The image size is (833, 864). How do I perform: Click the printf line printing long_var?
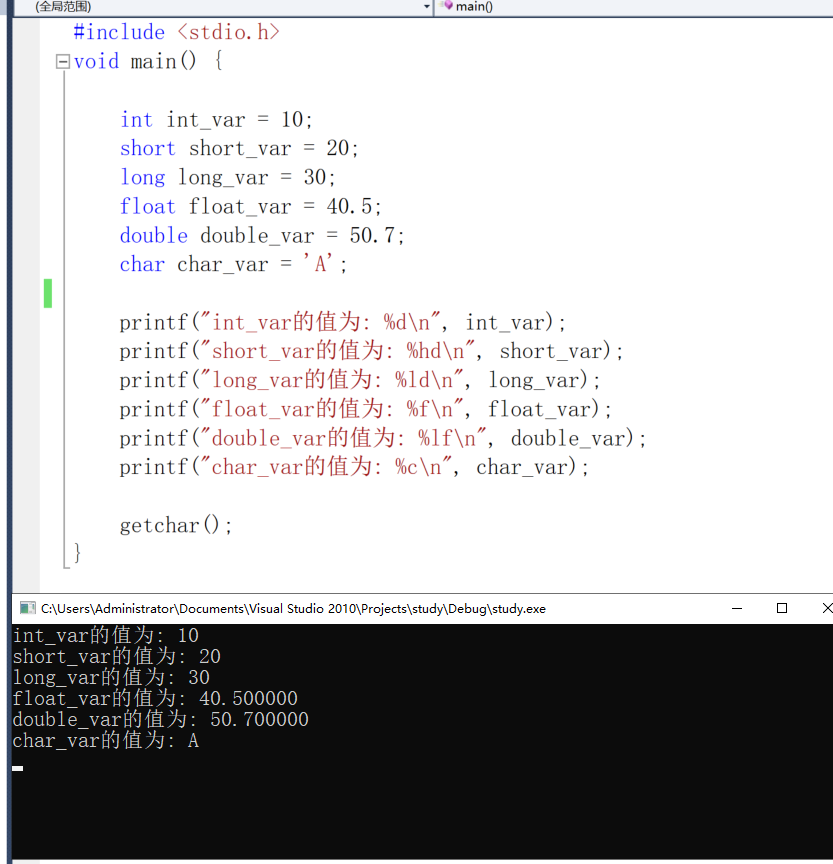[x=359, y=380]
